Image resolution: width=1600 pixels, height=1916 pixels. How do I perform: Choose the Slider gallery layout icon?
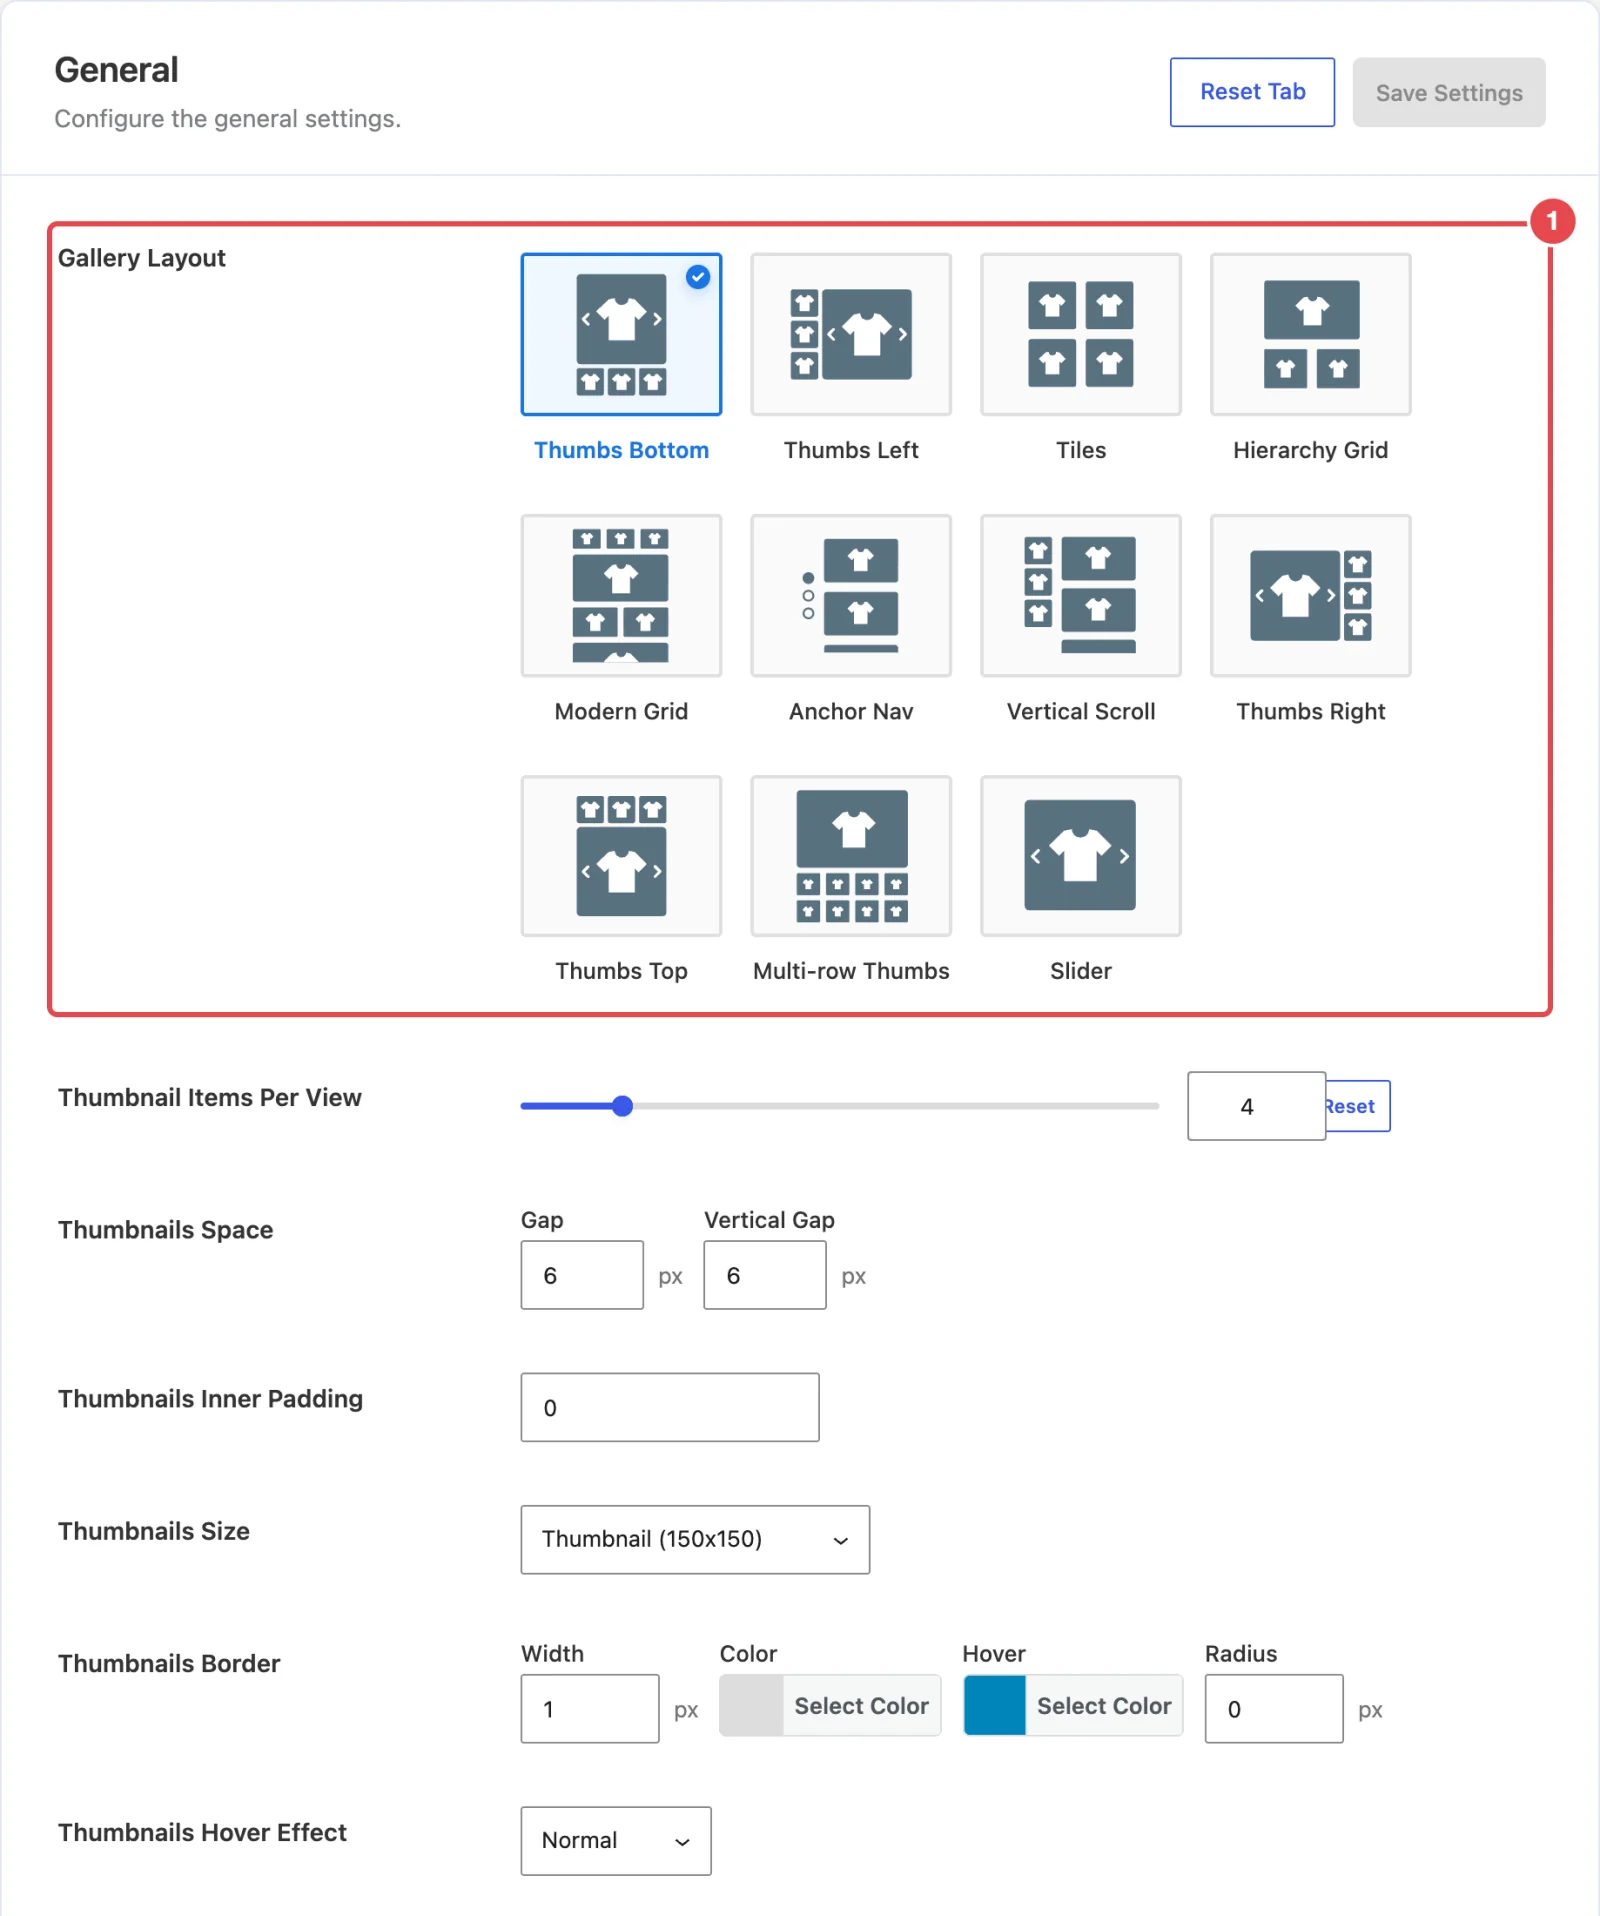point(1081,856)
